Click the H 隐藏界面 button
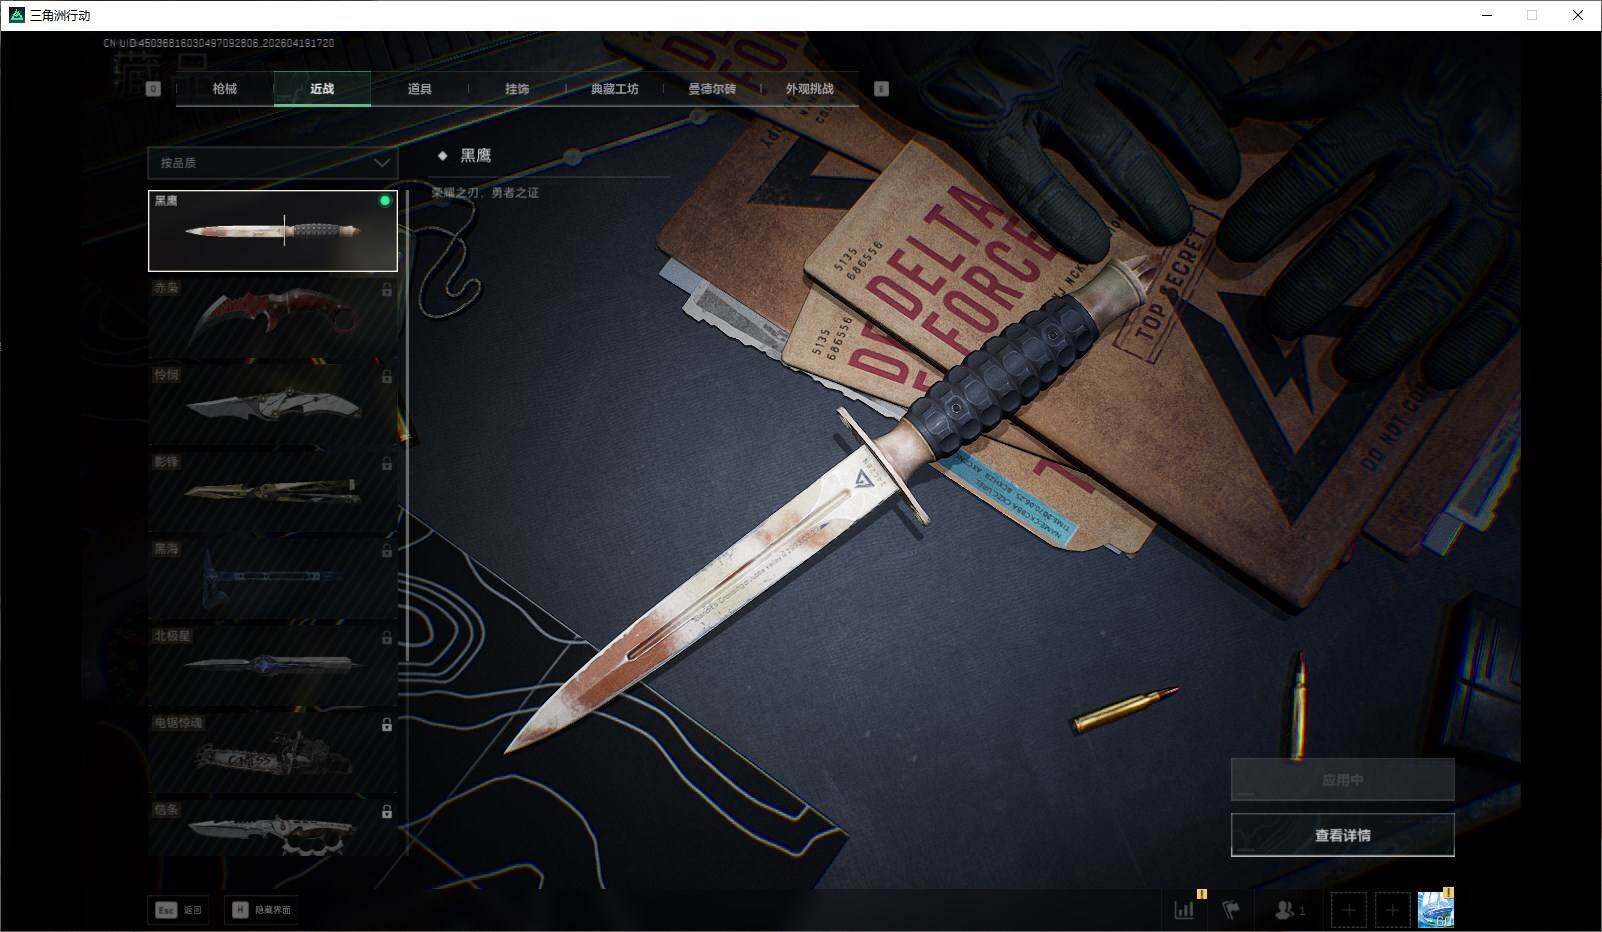 [x=262, y=910]
